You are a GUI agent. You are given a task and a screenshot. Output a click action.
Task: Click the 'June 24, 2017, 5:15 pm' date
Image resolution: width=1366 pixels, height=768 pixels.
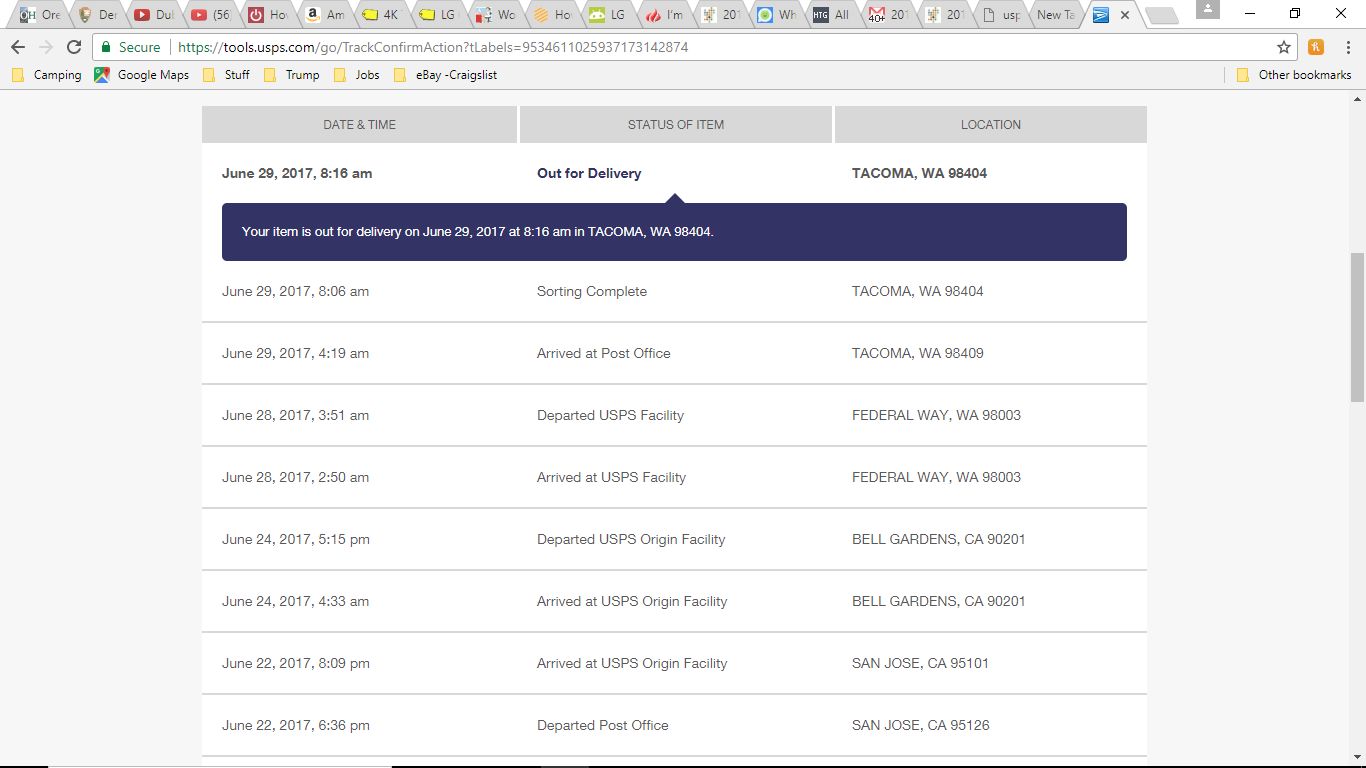(295, 539)
